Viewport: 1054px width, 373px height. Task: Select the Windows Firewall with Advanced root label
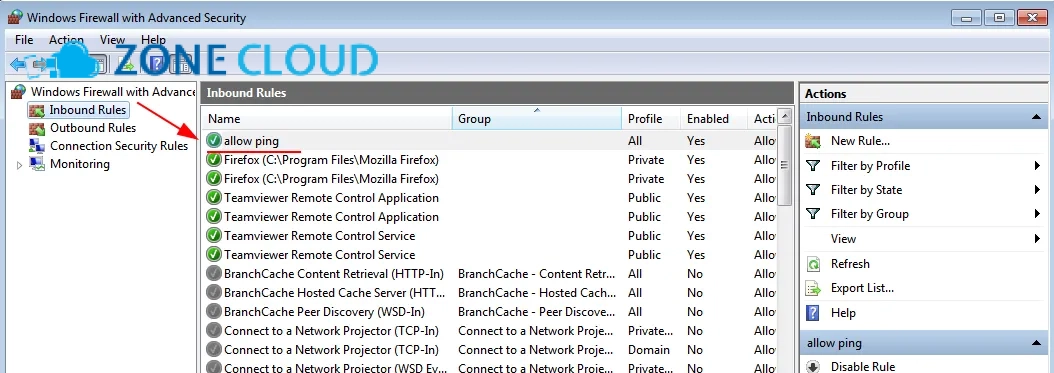113,91
